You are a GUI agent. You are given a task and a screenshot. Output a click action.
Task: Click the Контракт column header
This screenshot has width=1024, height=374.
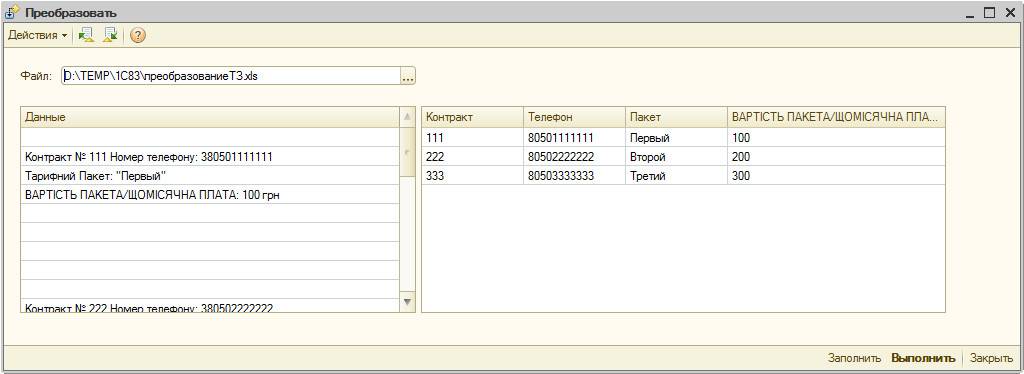click(472, 117)
